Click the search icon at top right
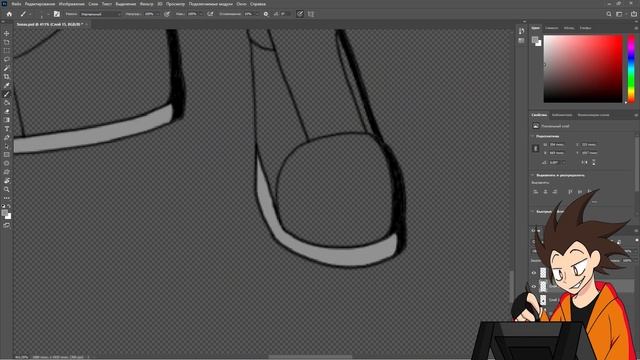 (609, 14)
